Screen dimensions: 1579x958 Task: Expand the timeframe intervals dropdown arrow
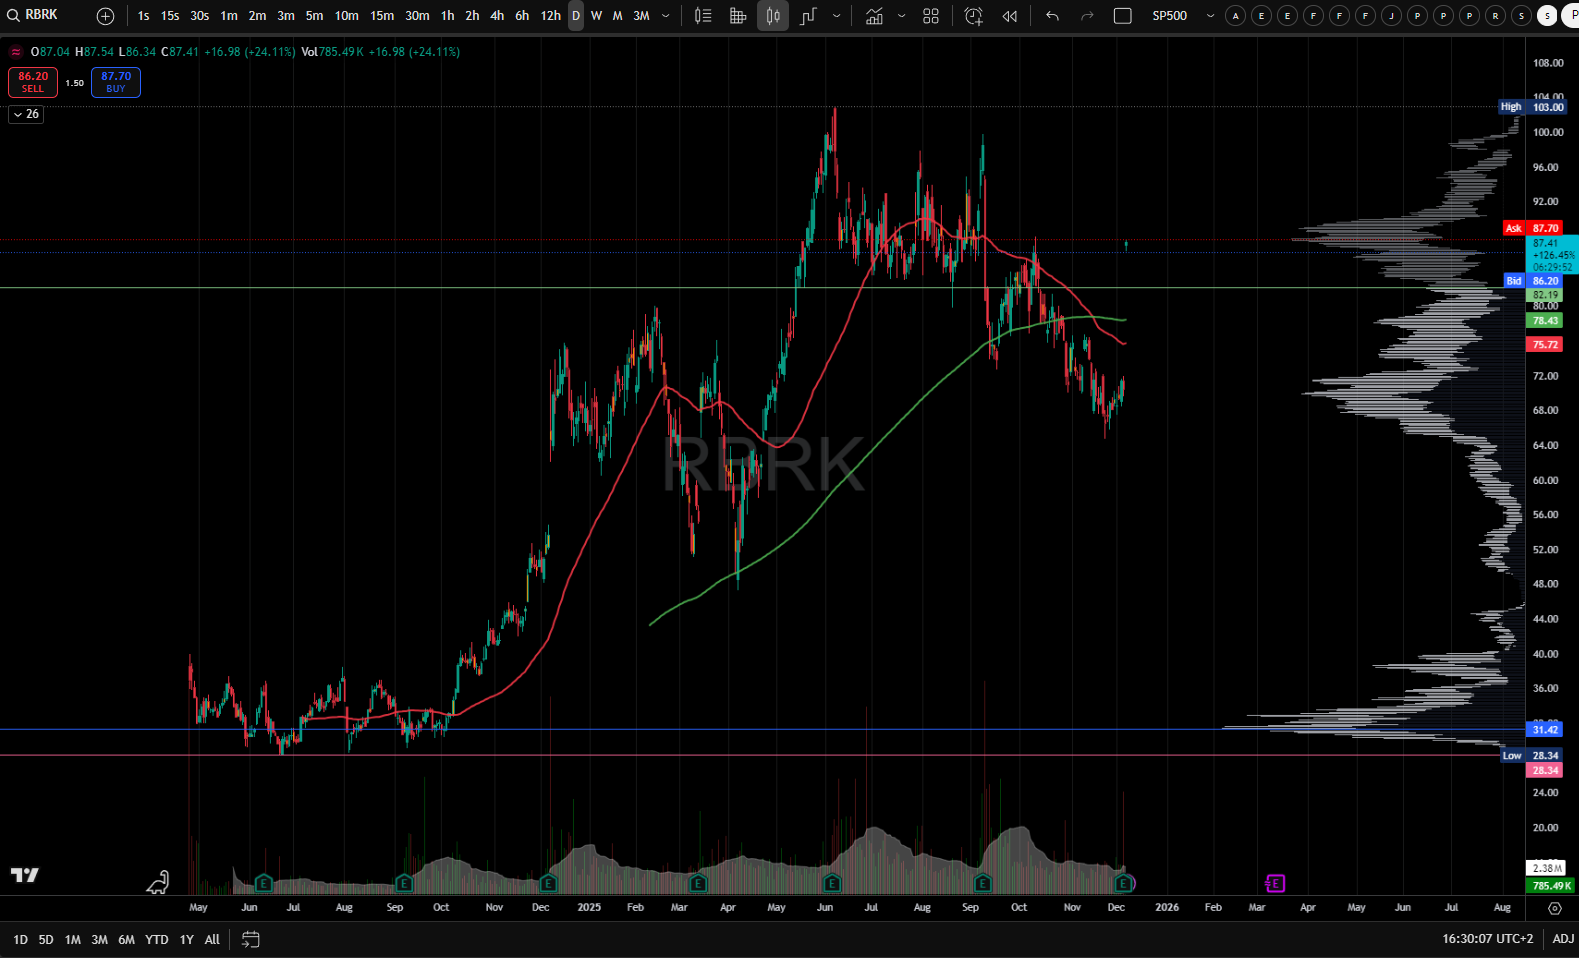pyautogui.click(x=666, y=16)
